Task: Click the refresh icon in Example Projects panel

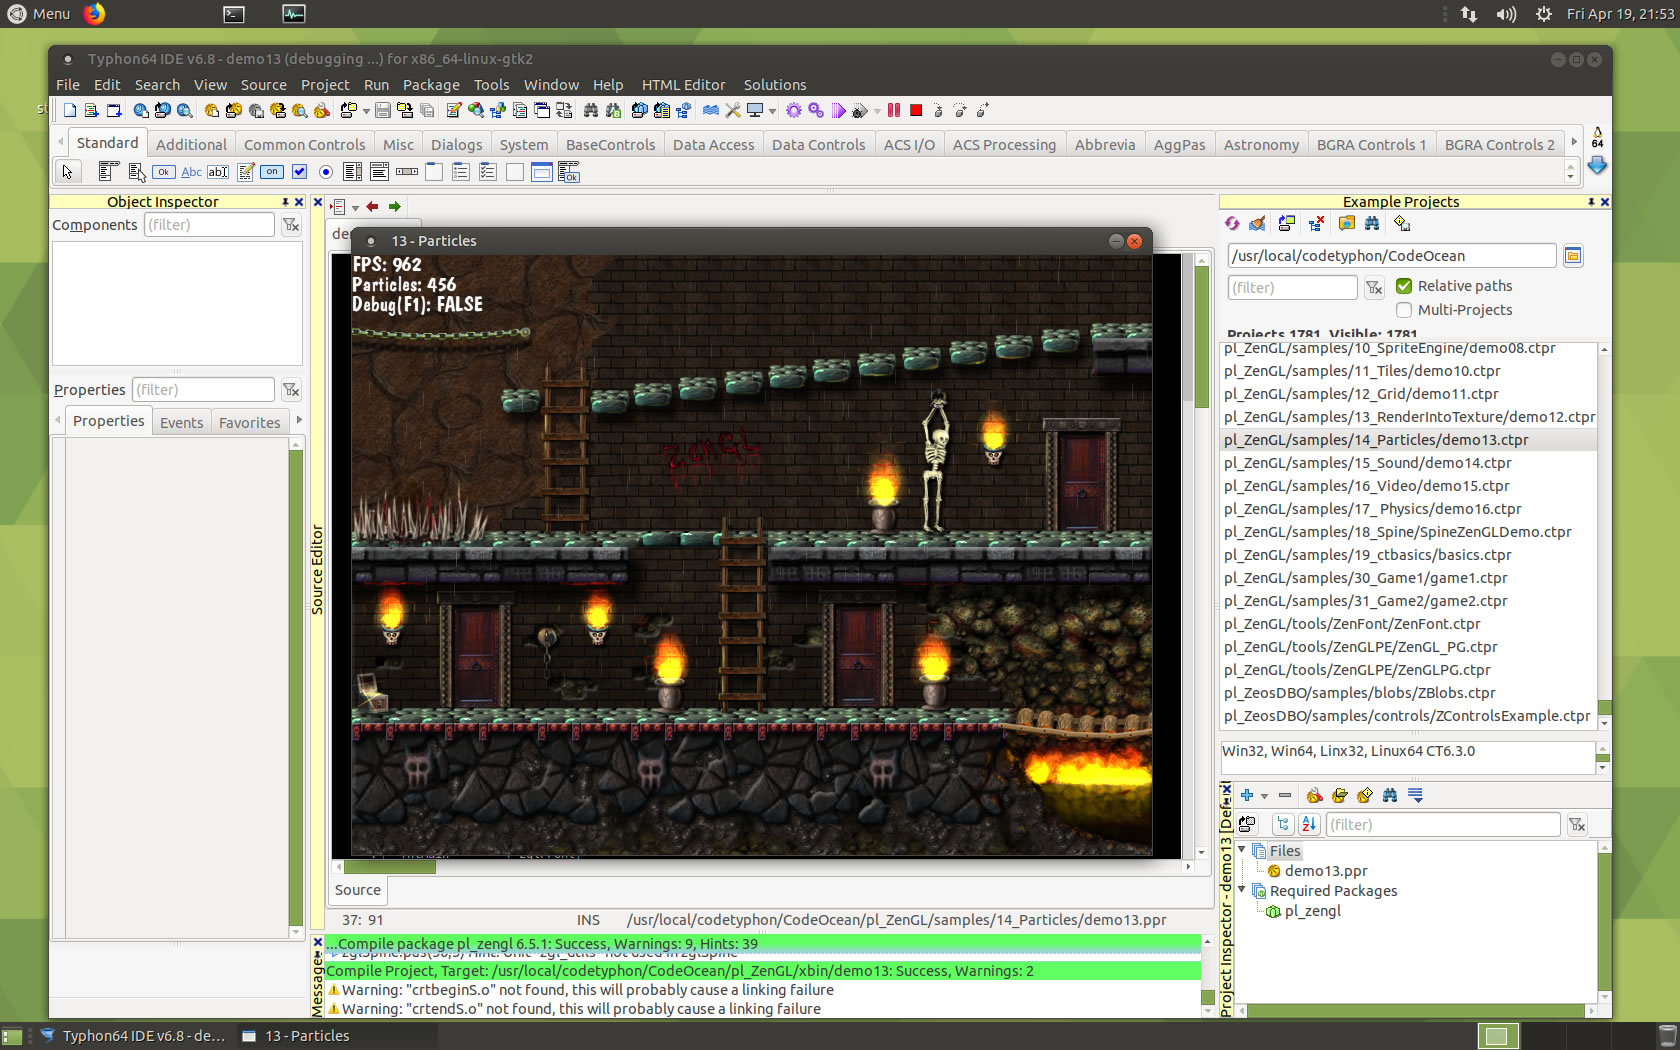Action: click(1232, 224)
